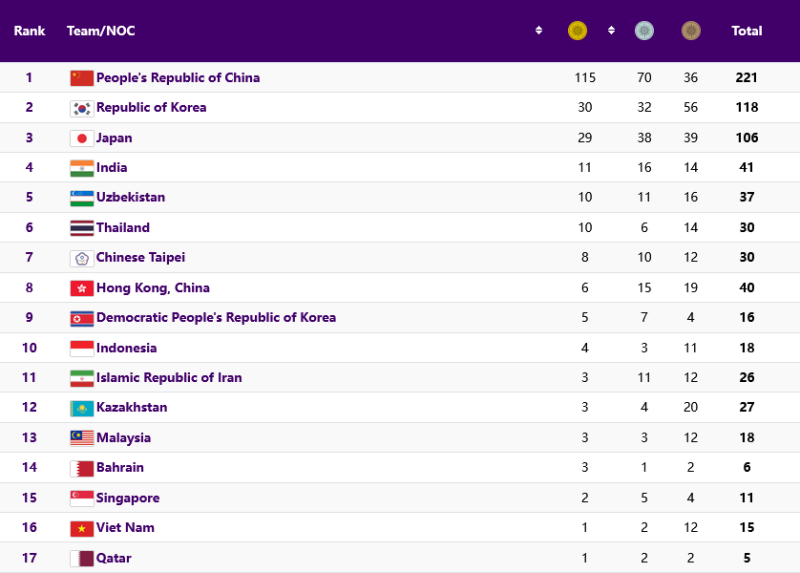Click Hong Kong, China's total of 40
The image size is (800, 573).
(x=746, y=288)
